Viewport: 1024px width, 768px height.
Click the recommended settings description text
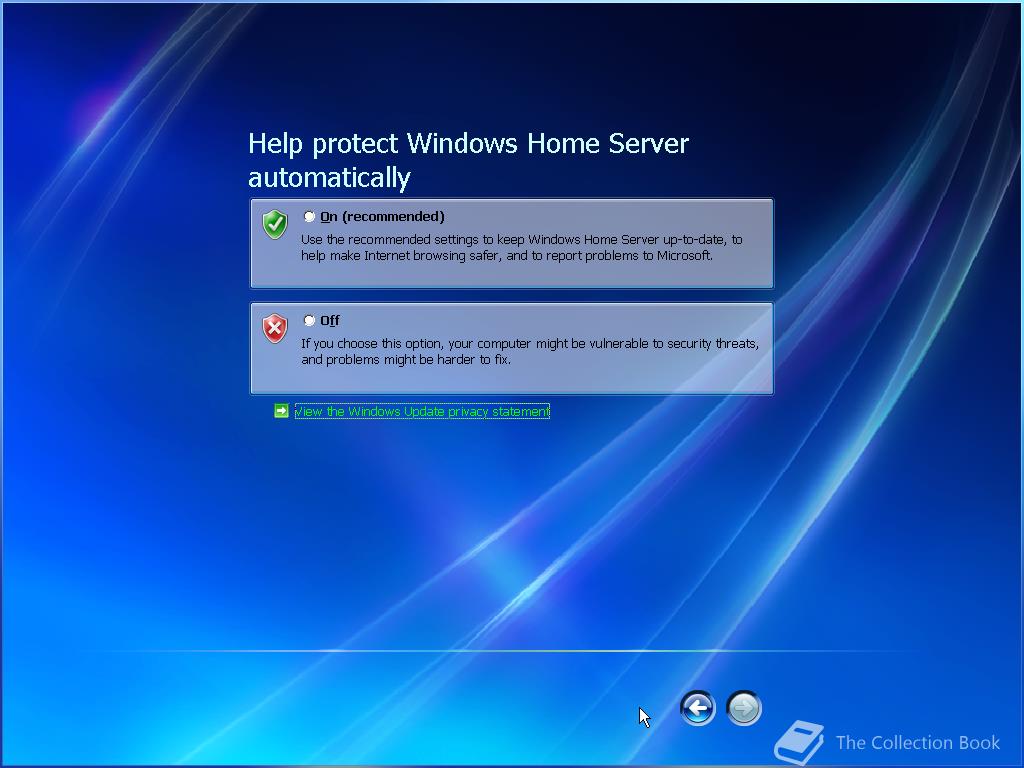(x=521, y=248)
